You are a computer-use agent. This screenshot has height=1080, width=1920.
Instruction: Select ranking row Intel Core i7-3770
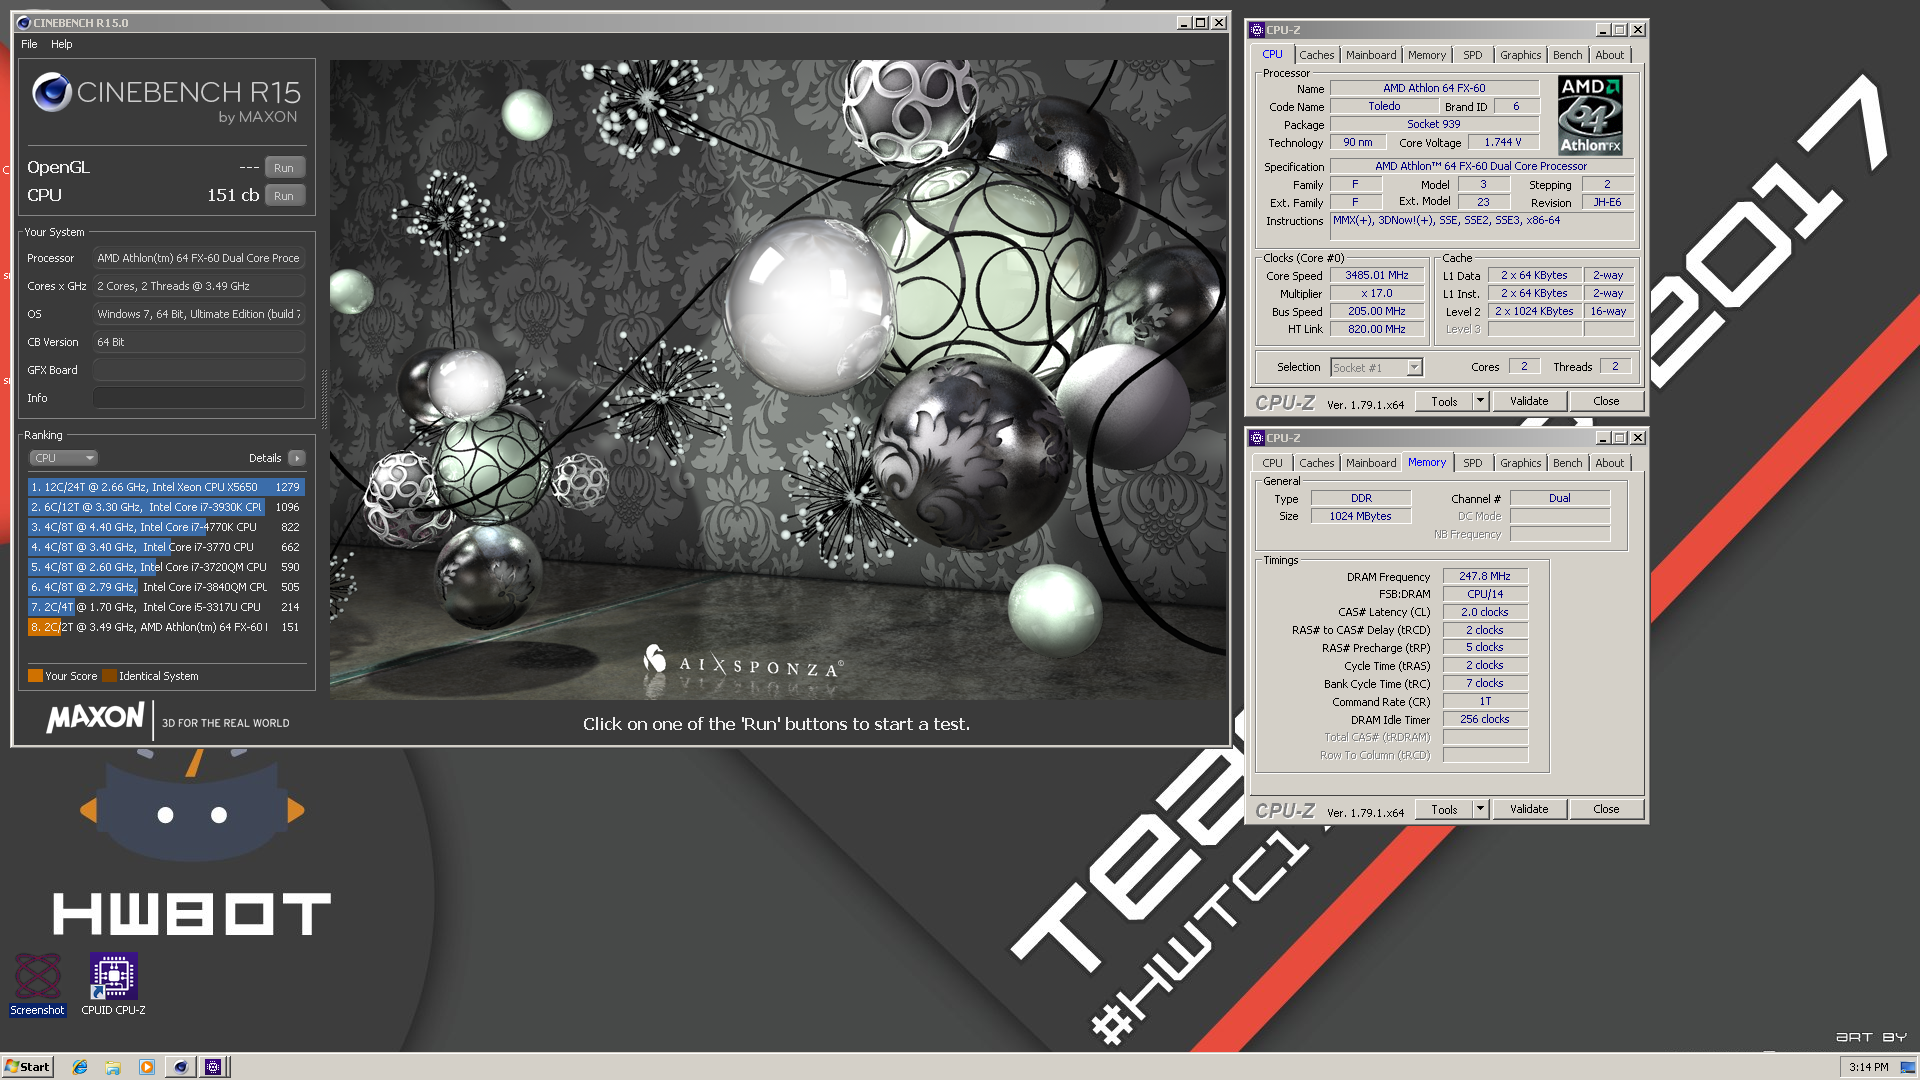click(166, 547)
